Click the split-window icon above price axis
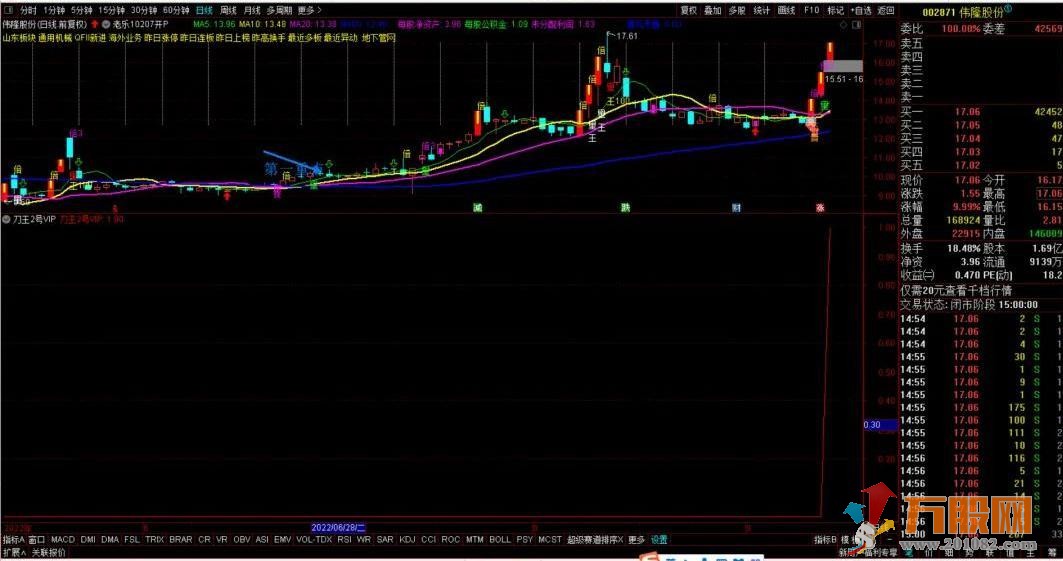This screenshot has width=1063, height=561. pos(856,24)
